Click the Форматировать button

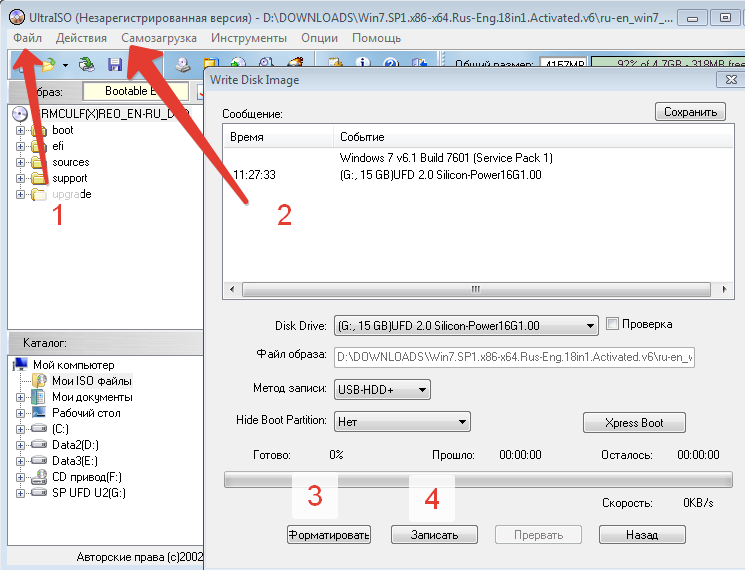pyautogui.click(x=329, y=535)
